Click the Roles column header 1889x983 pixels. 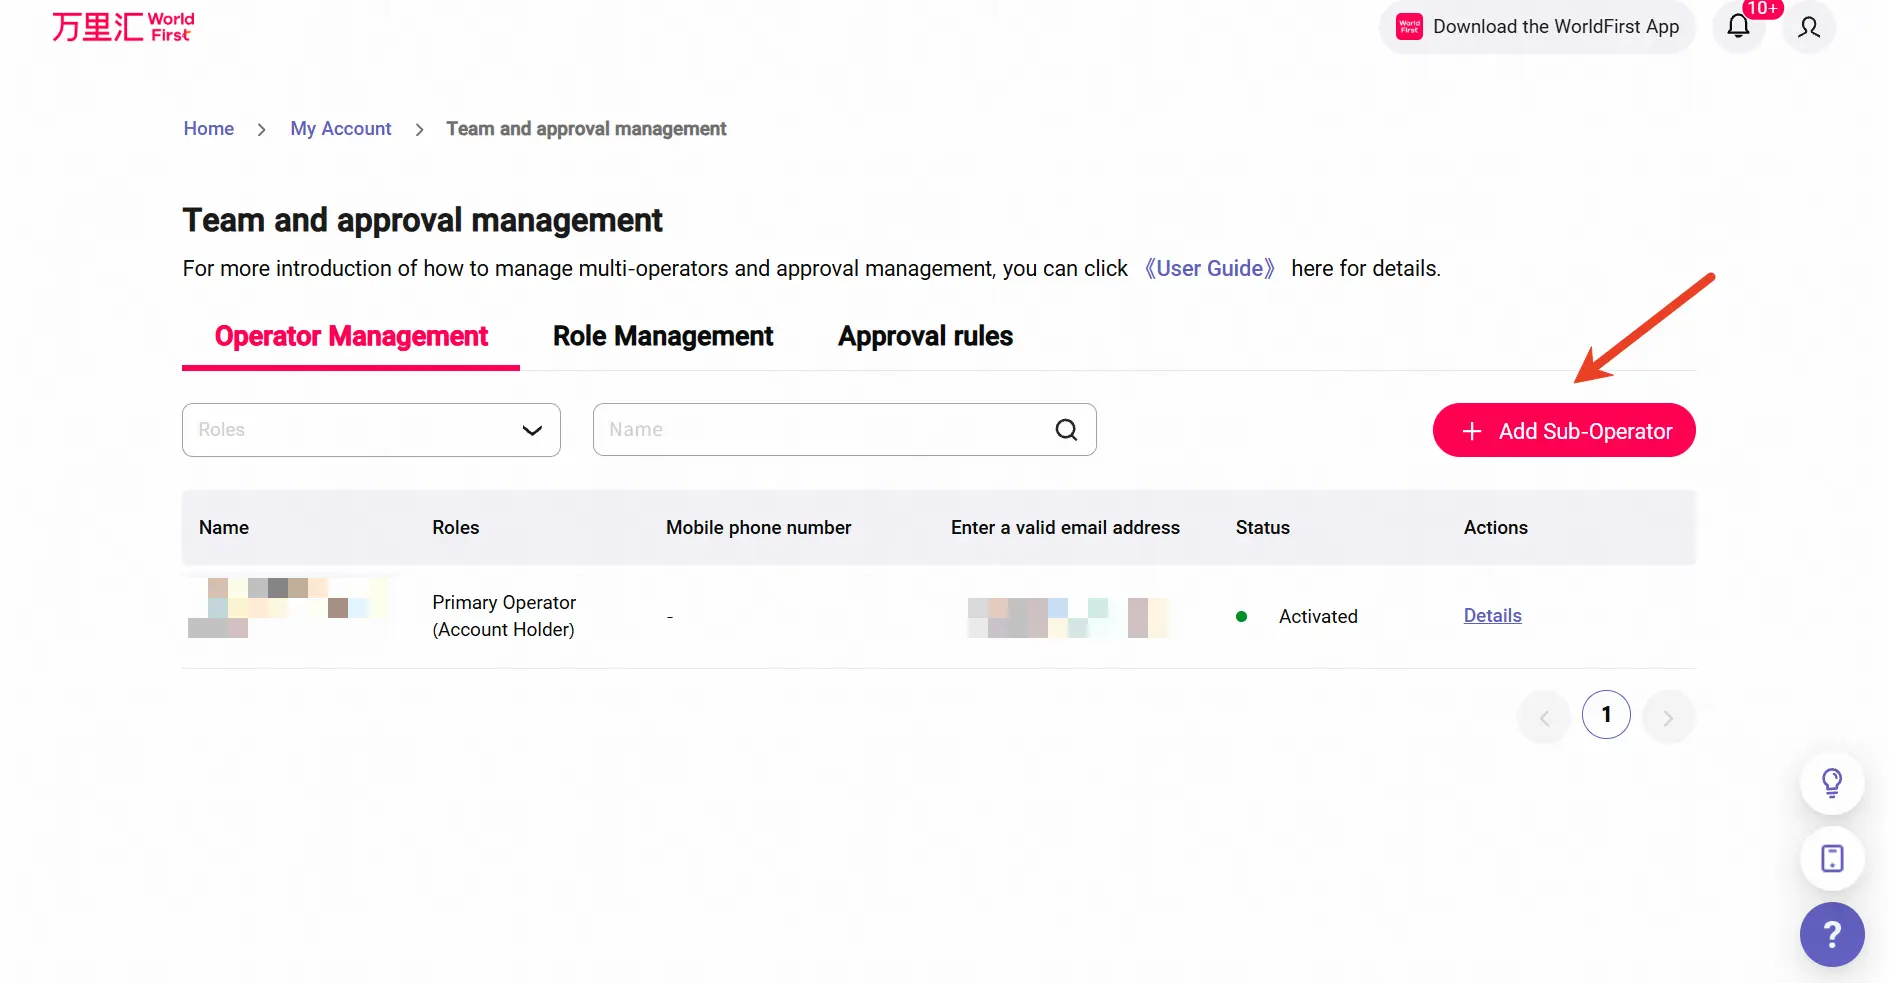point(455,528)
